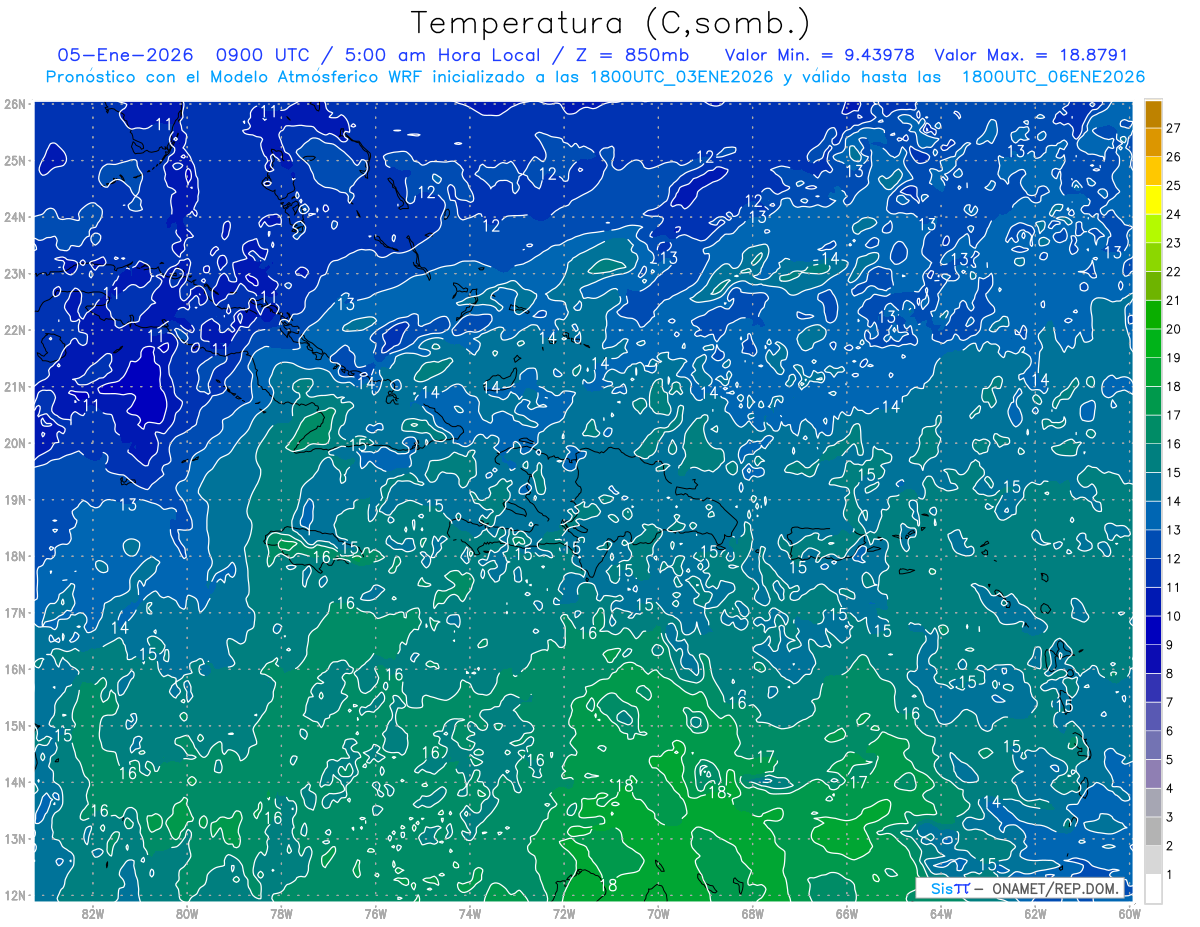Image resolution: width=1200 pixels, height=927 pixels.
Task: Click the '25N' latitude axis label
Action: pos(15,160)
